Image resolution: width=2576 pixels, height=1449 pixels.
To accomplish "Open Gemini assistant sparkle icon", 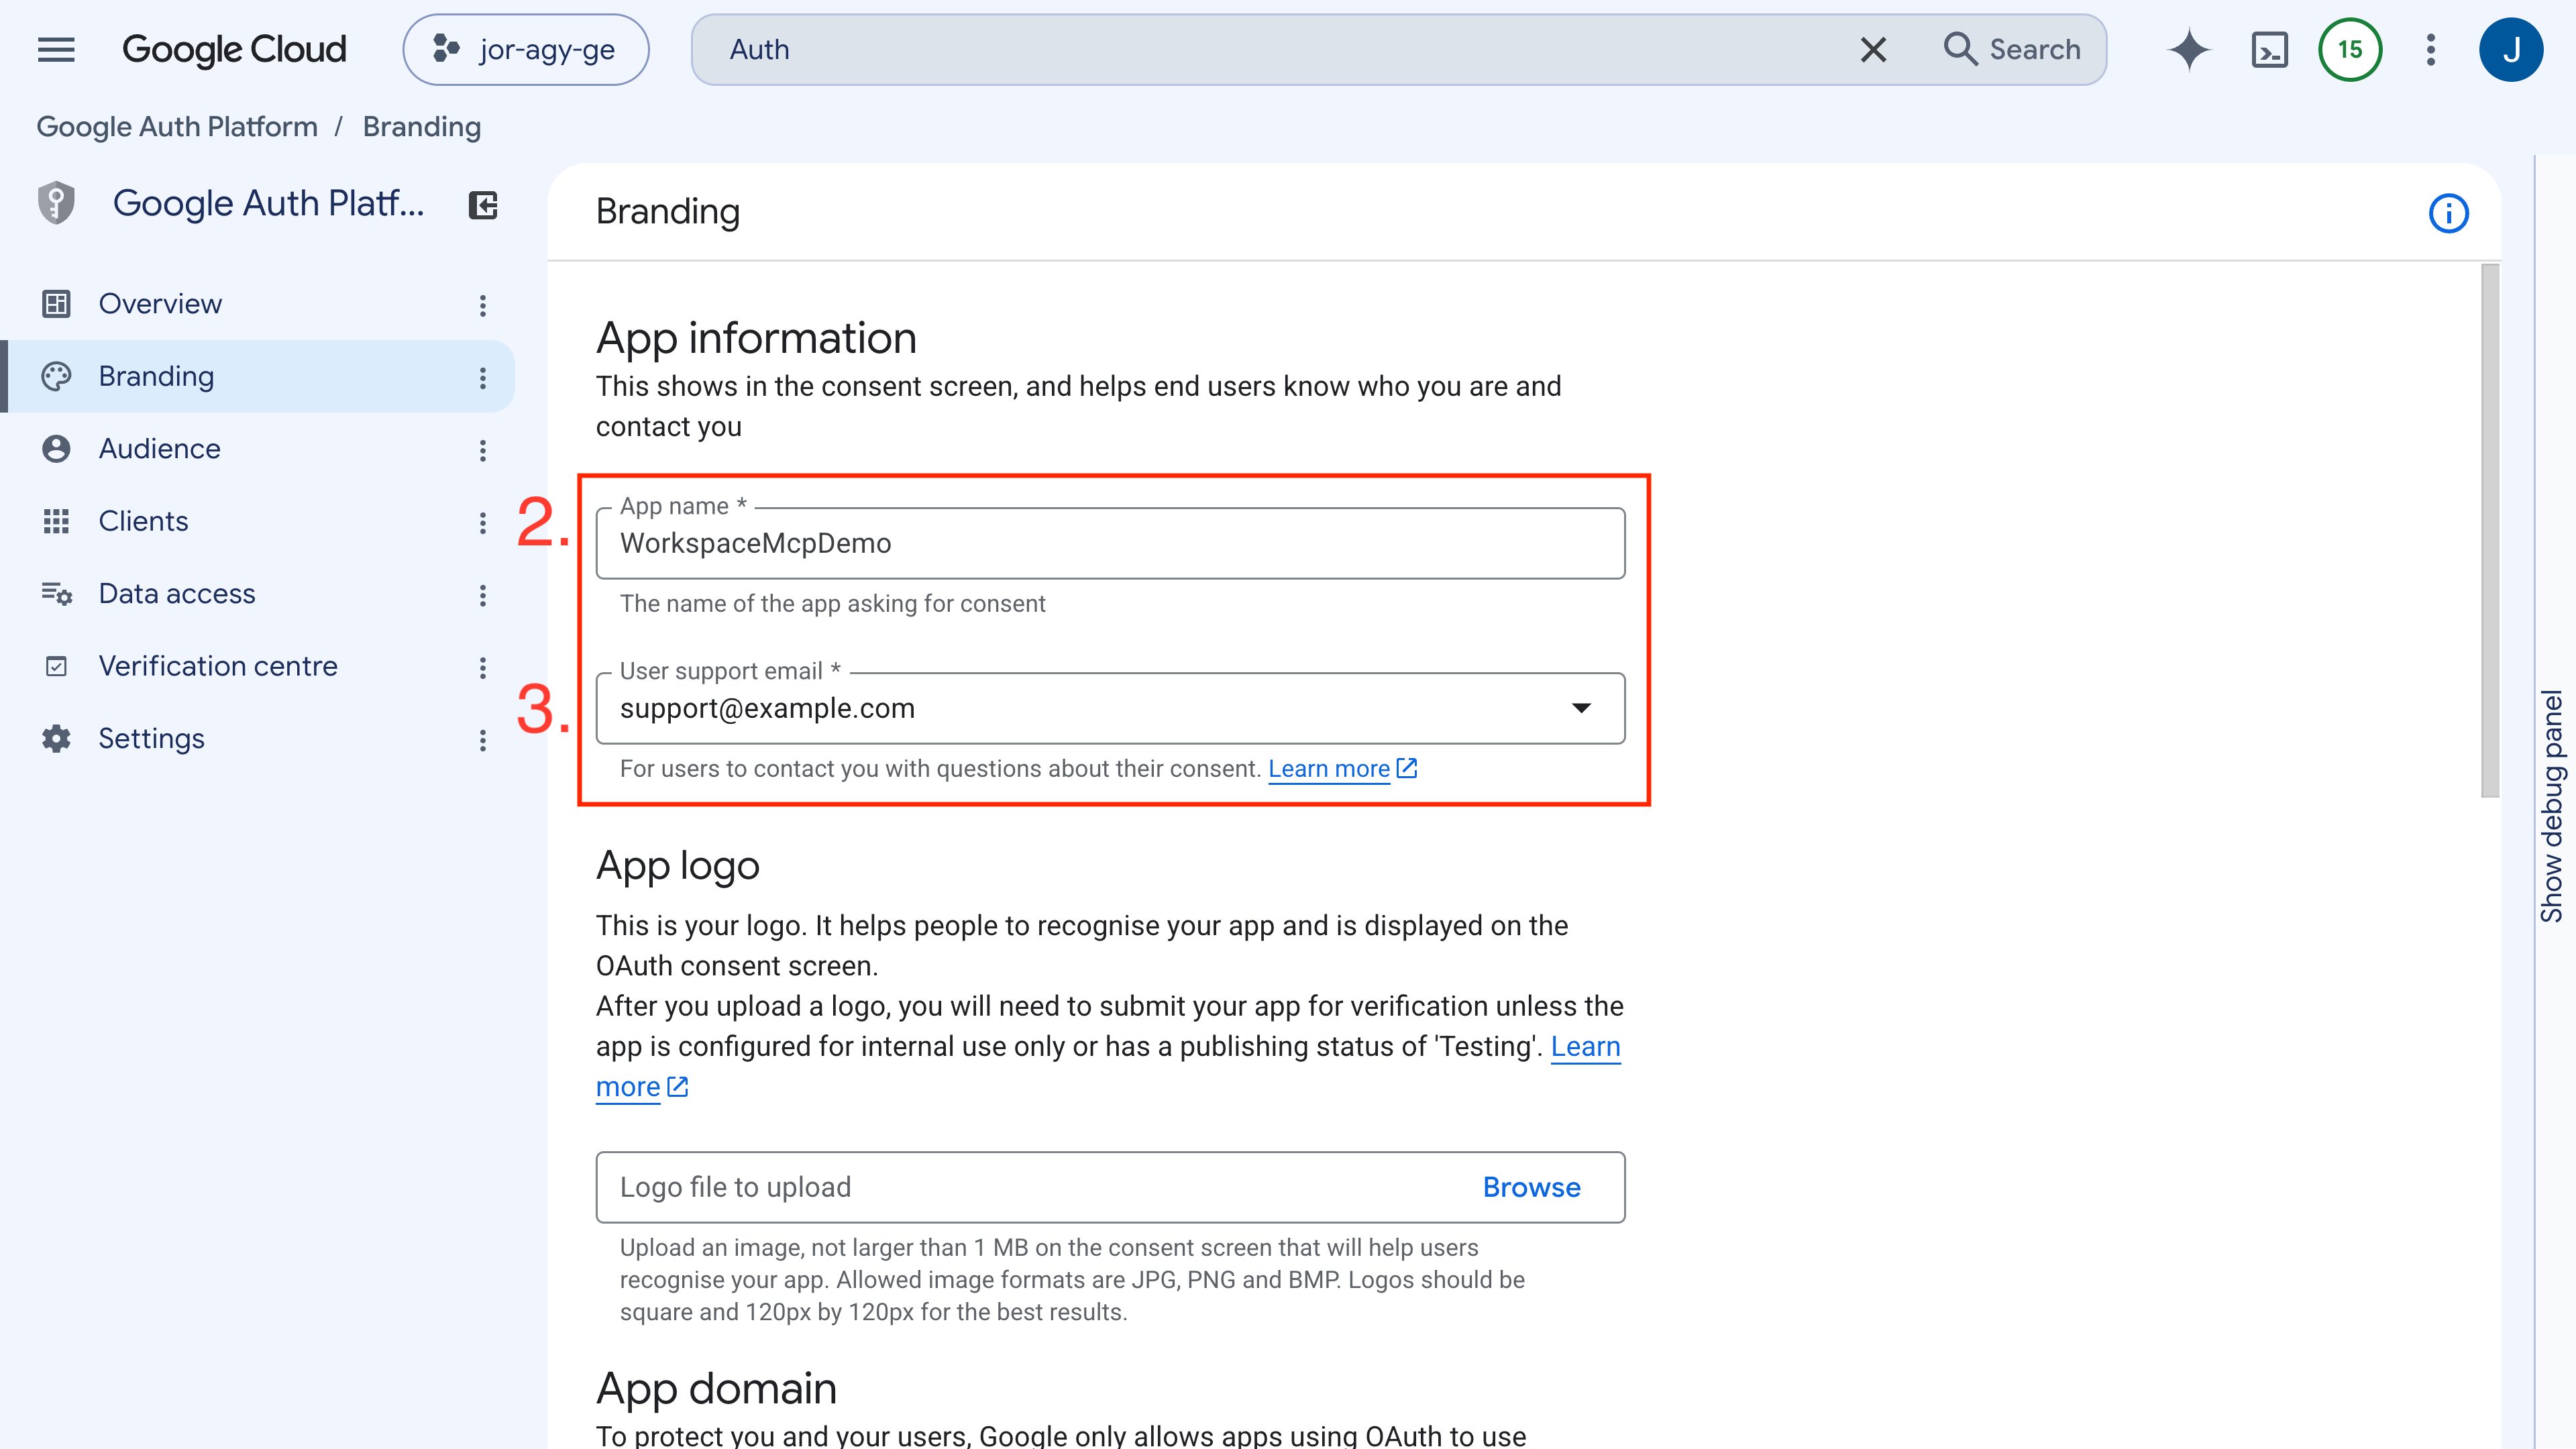I will click(2189, 49).
